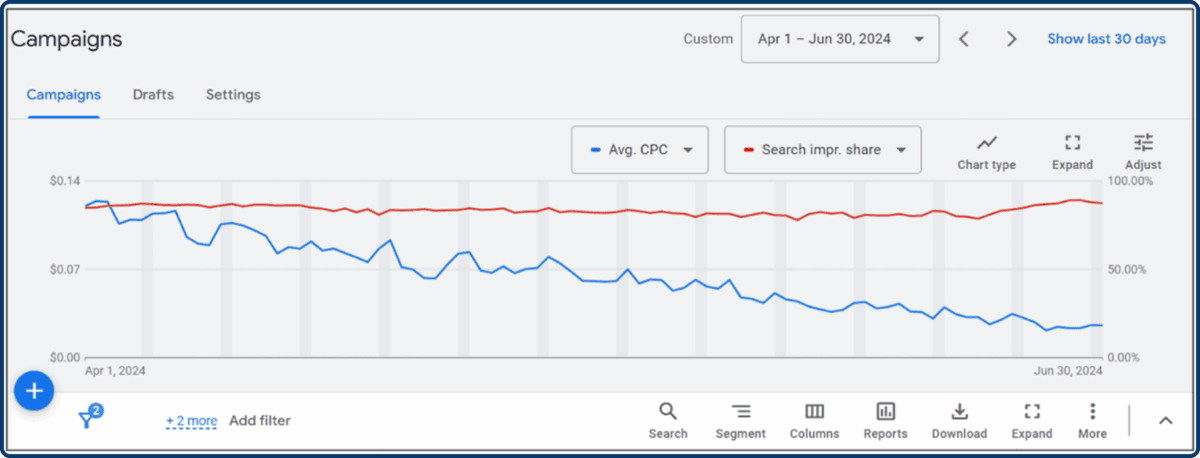Open the Columns icon

[814, 411]
